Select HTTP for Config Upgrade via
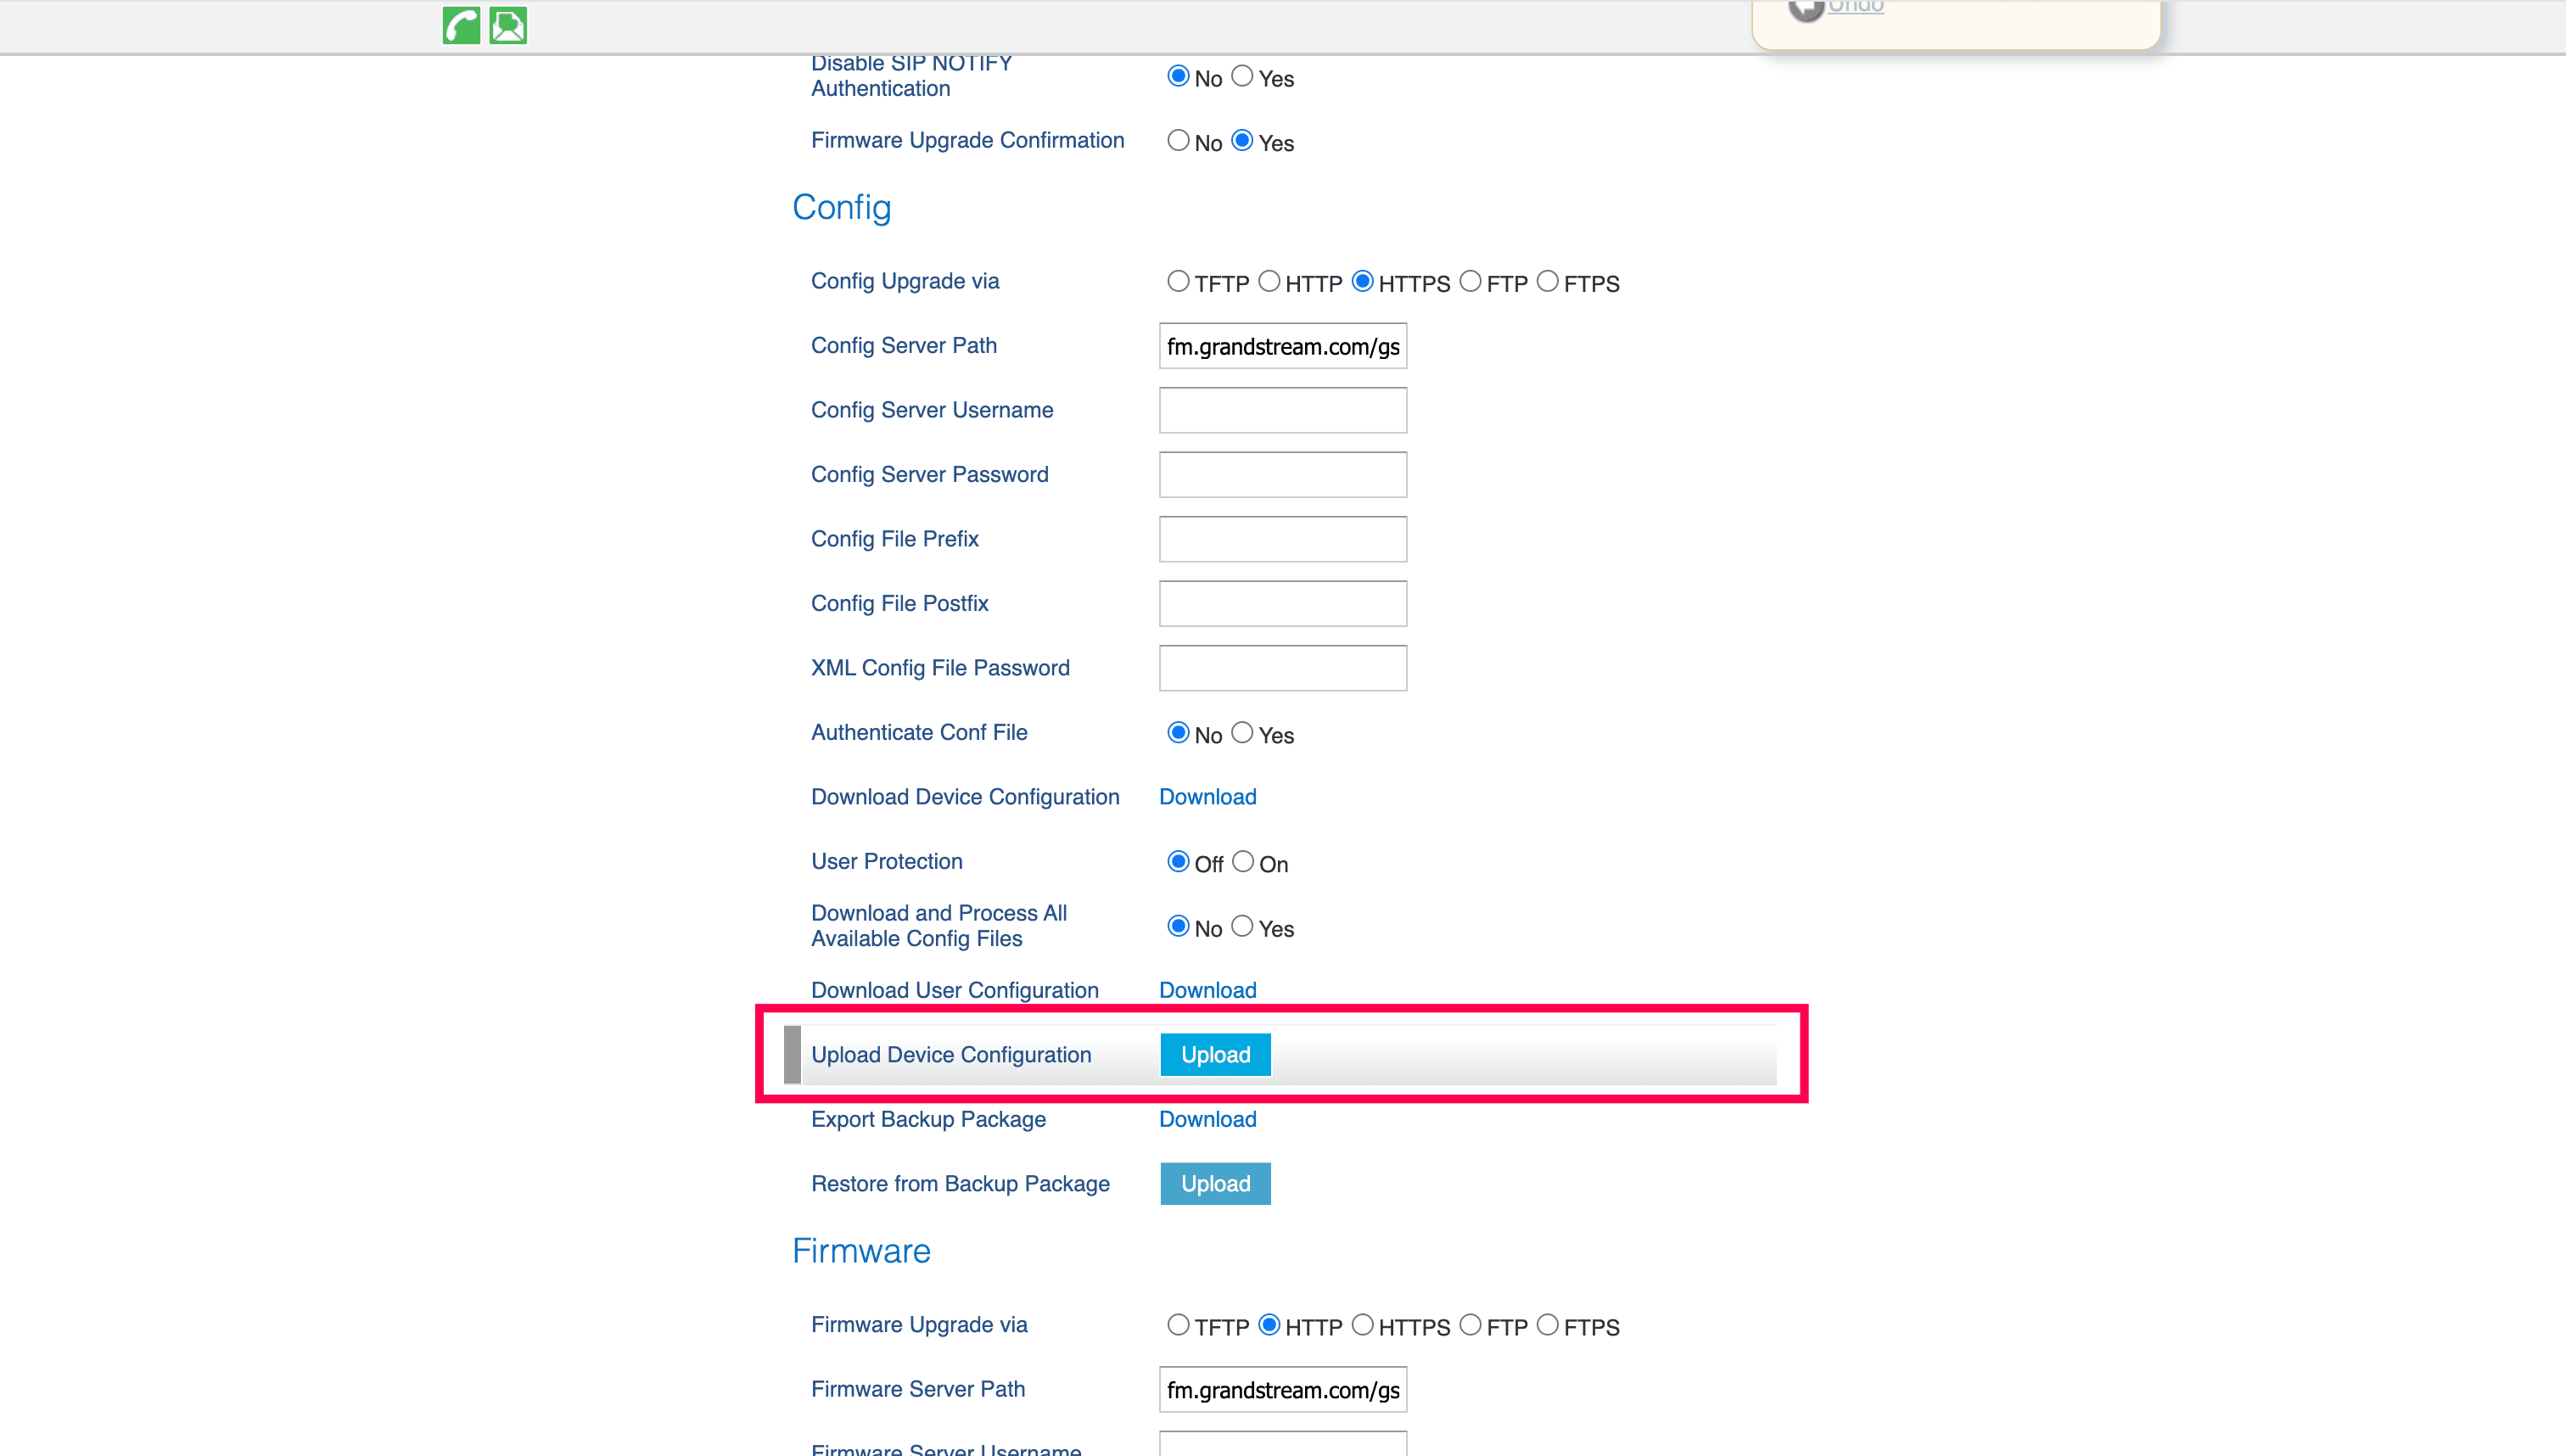Image resolution: width=2566 pixels, height=1456 pixels. click(1269, 282)
